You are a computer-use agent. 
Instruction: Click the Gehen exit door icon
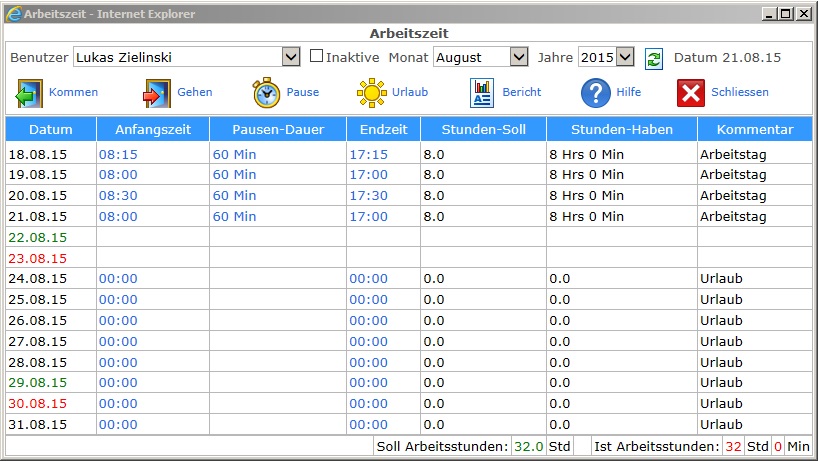pyautogui.click(x=157, y=93)
